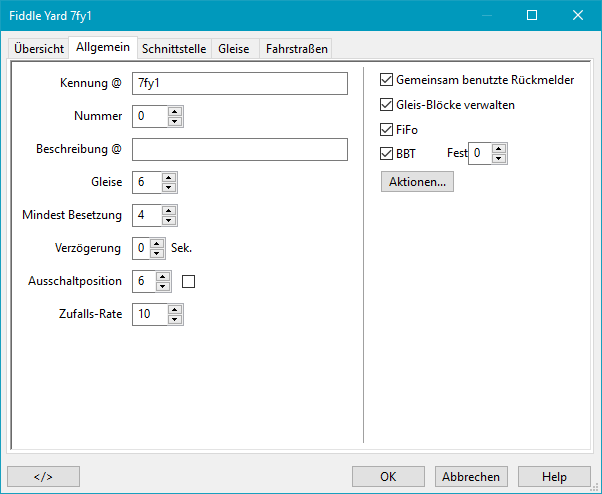Image resolution: width=602 pixels, height=494 pixels.
Task: Click the Kennung field containing 7fy1
Action: pos(239,83)
